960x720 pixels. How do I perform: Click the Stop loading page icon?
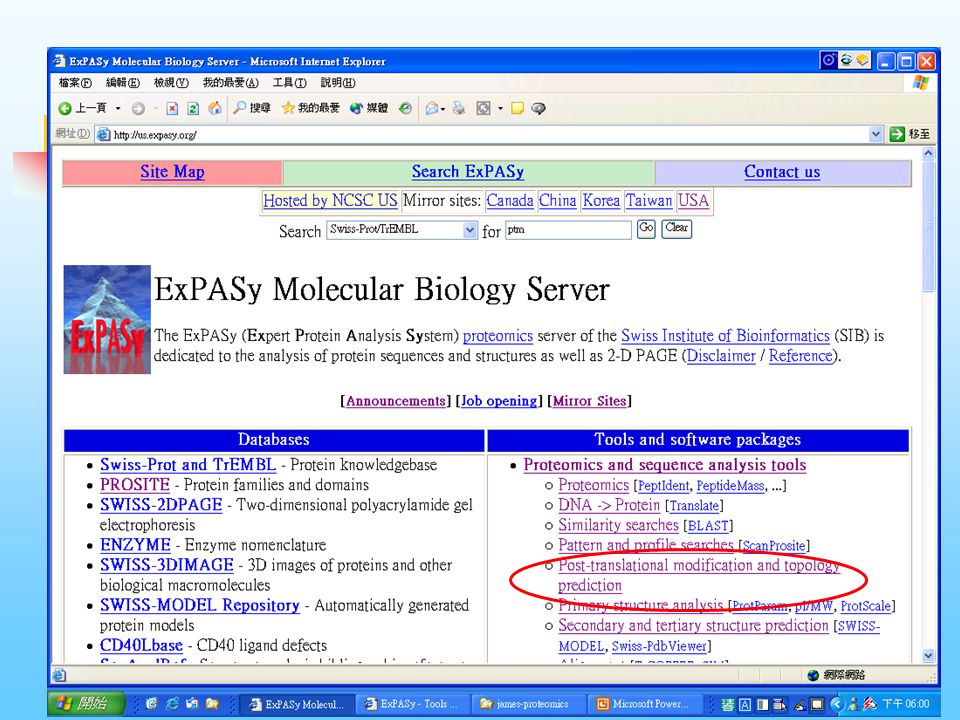tap(172, 108)
